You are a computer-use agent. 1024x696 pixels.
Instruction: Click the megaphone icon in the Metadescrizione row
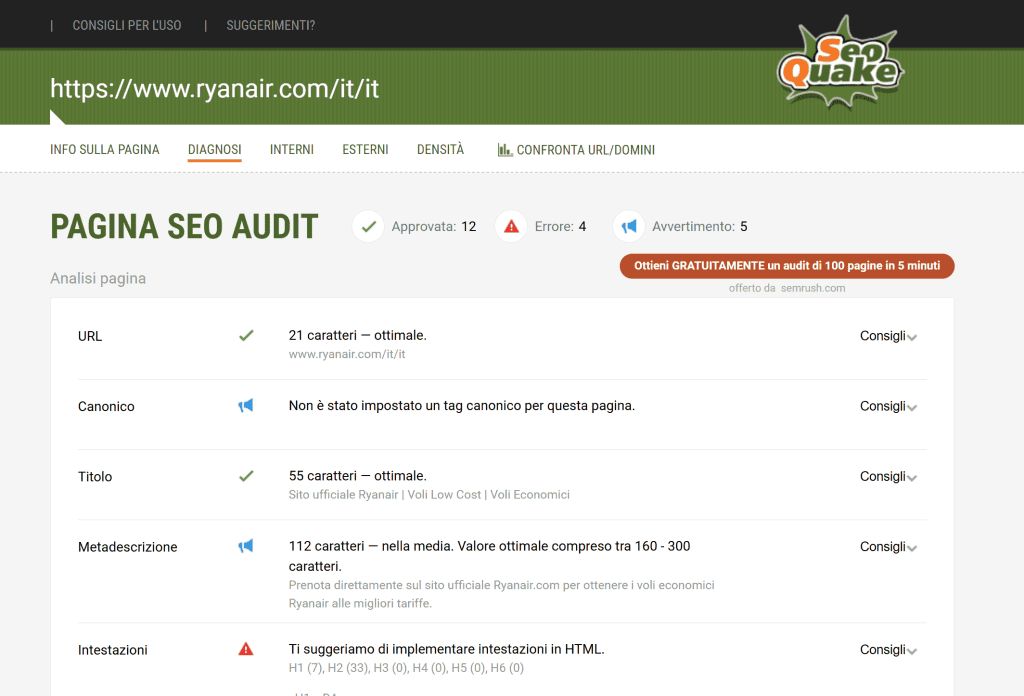pos(246,546)
